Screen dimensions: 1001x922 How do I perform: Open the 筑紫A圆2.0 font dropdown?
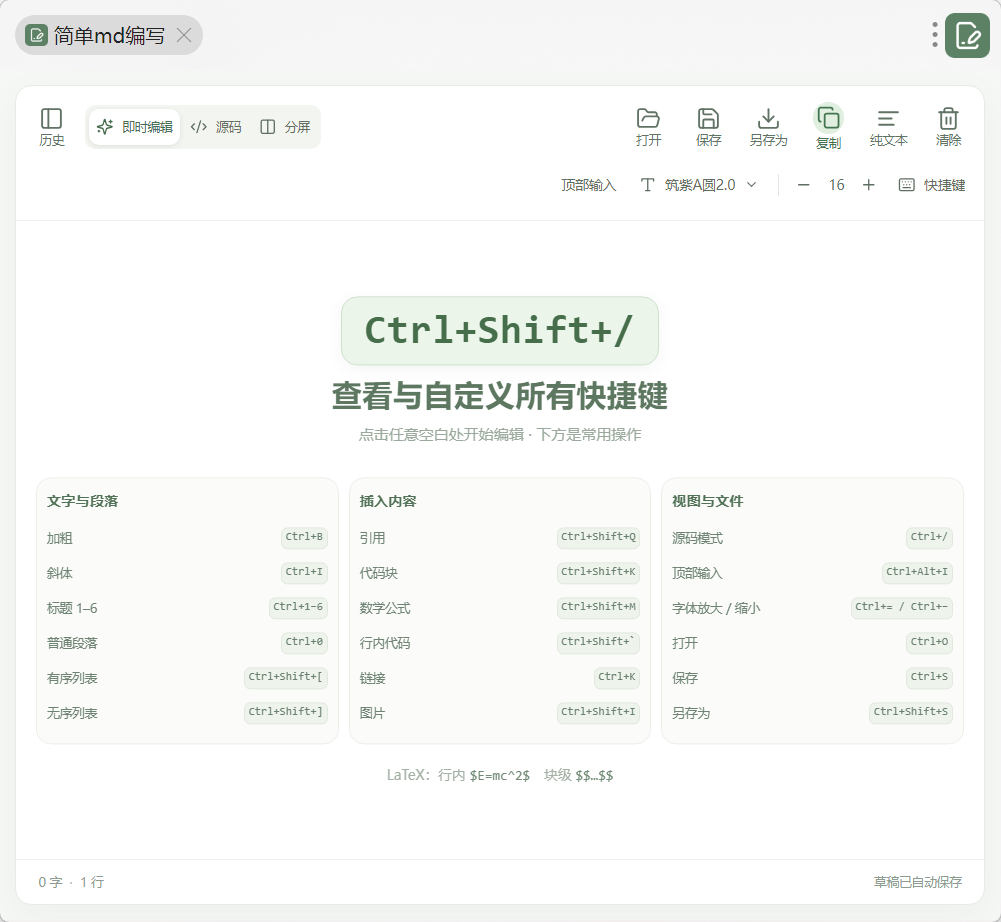pos(699,185)
